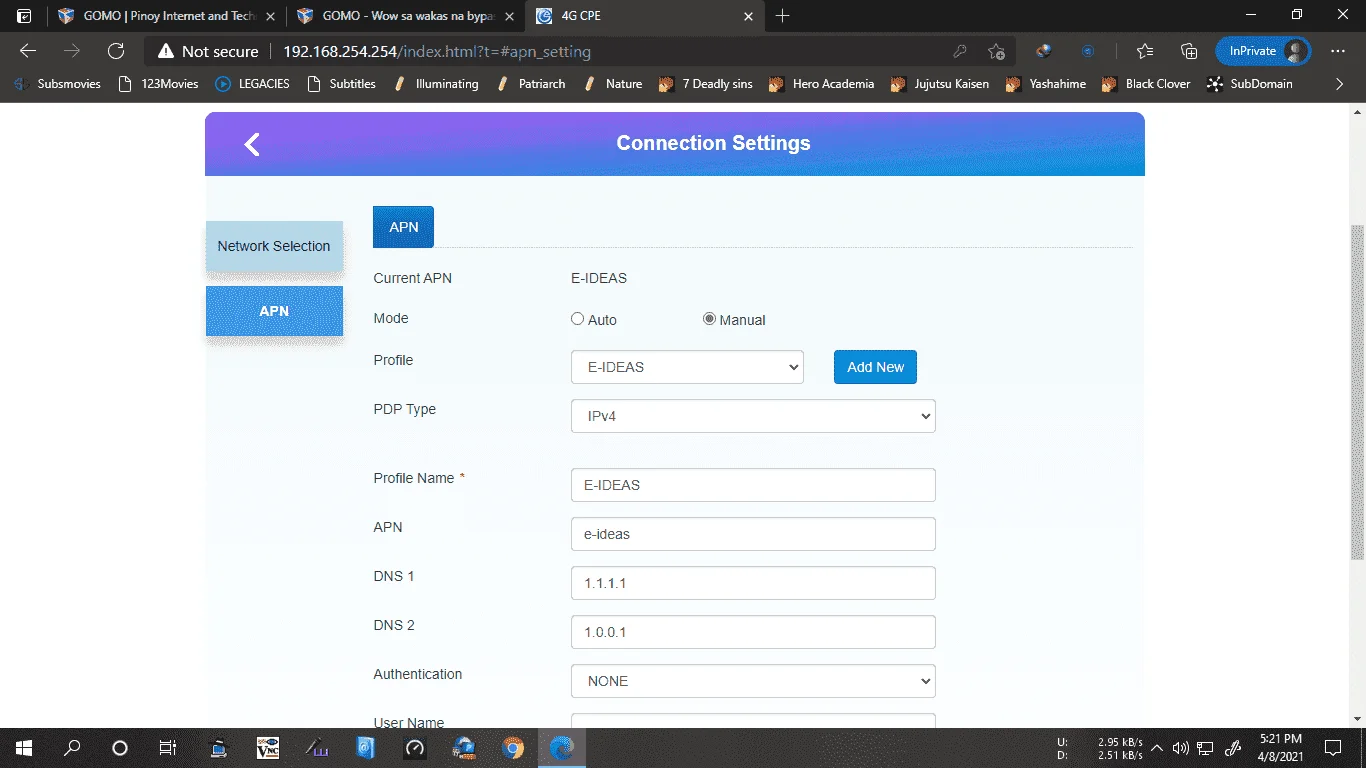Click the browser address bar URL
This screenshot has height=768, width=1366.
click(437, 51)
